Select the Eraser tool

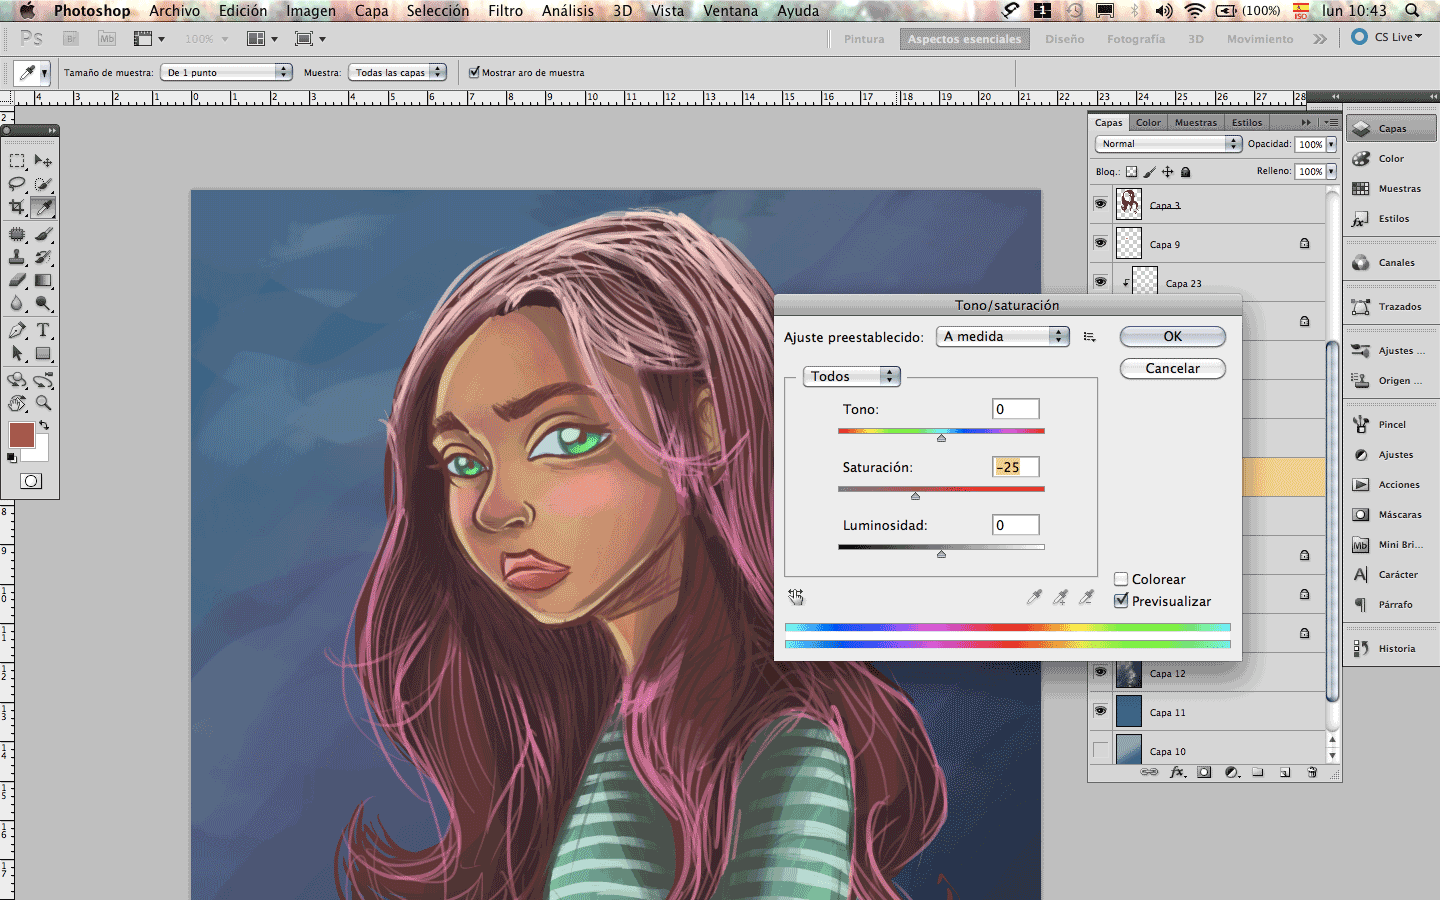coord(17,280)
